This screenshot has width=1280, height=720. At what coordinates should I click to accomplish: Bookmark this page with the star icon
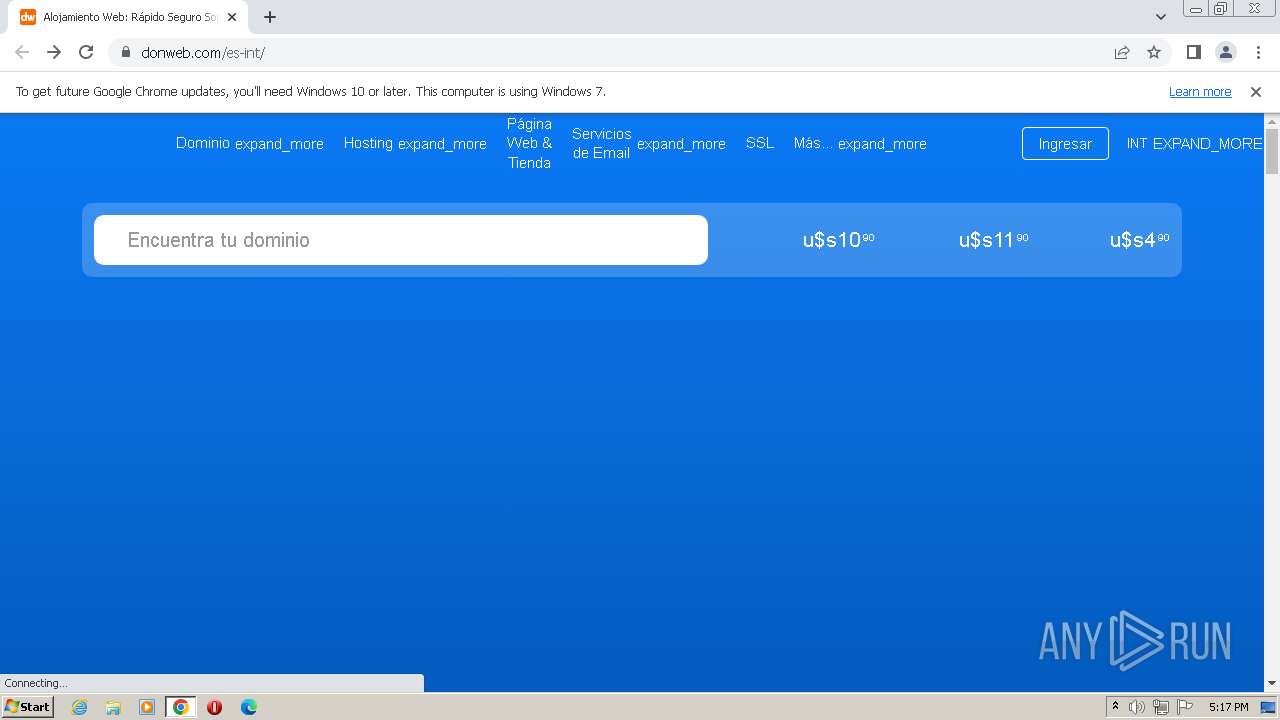(1154, 52)
